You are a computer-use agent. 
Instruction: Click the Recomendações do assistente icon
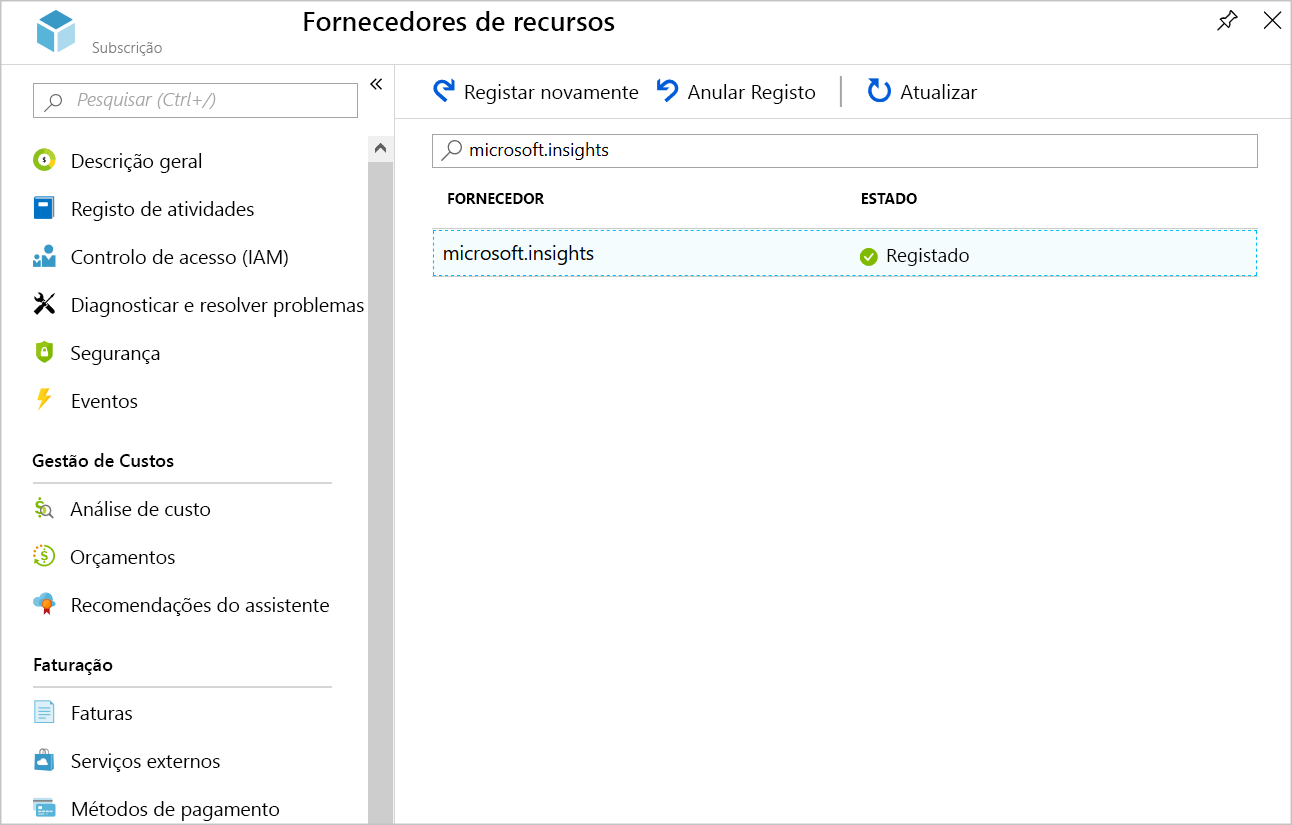coord(44,604)
